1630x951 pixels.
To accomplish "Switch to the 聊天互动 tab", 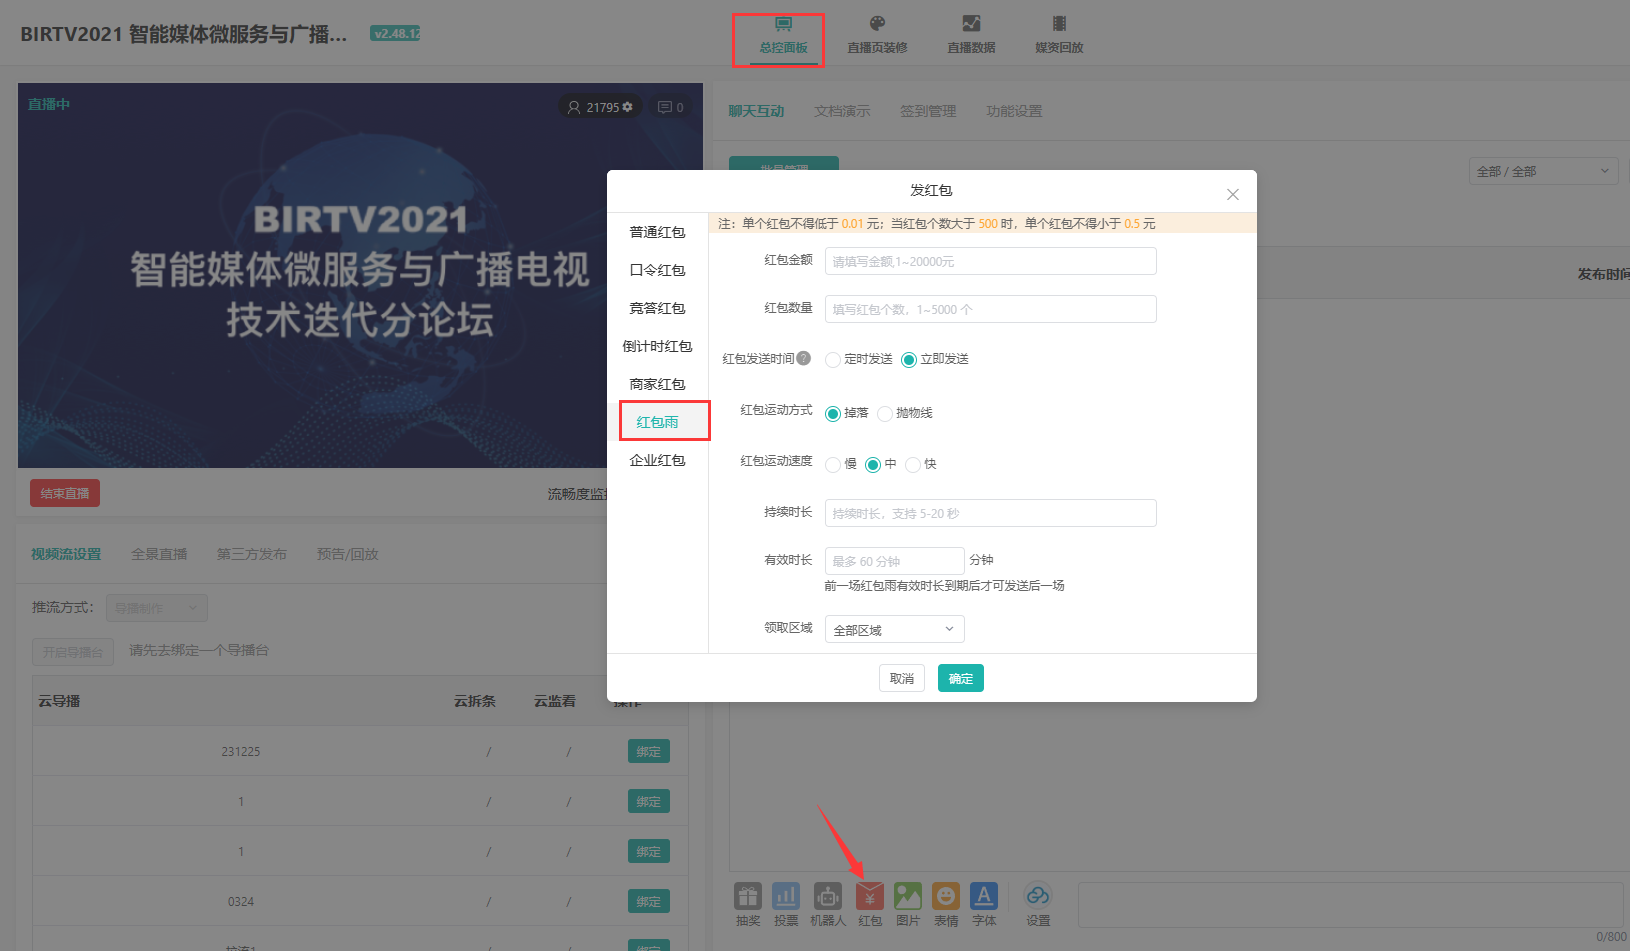I will tap(756, 111).
